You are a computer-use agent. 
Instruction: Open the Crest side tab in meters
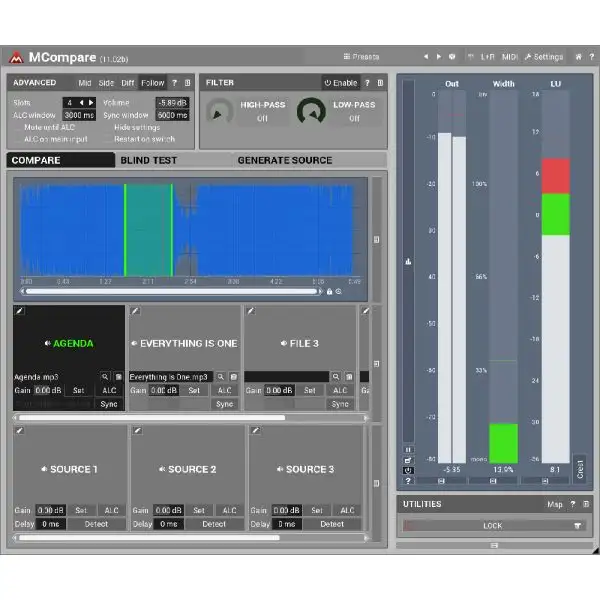click(x=580, y=469)
